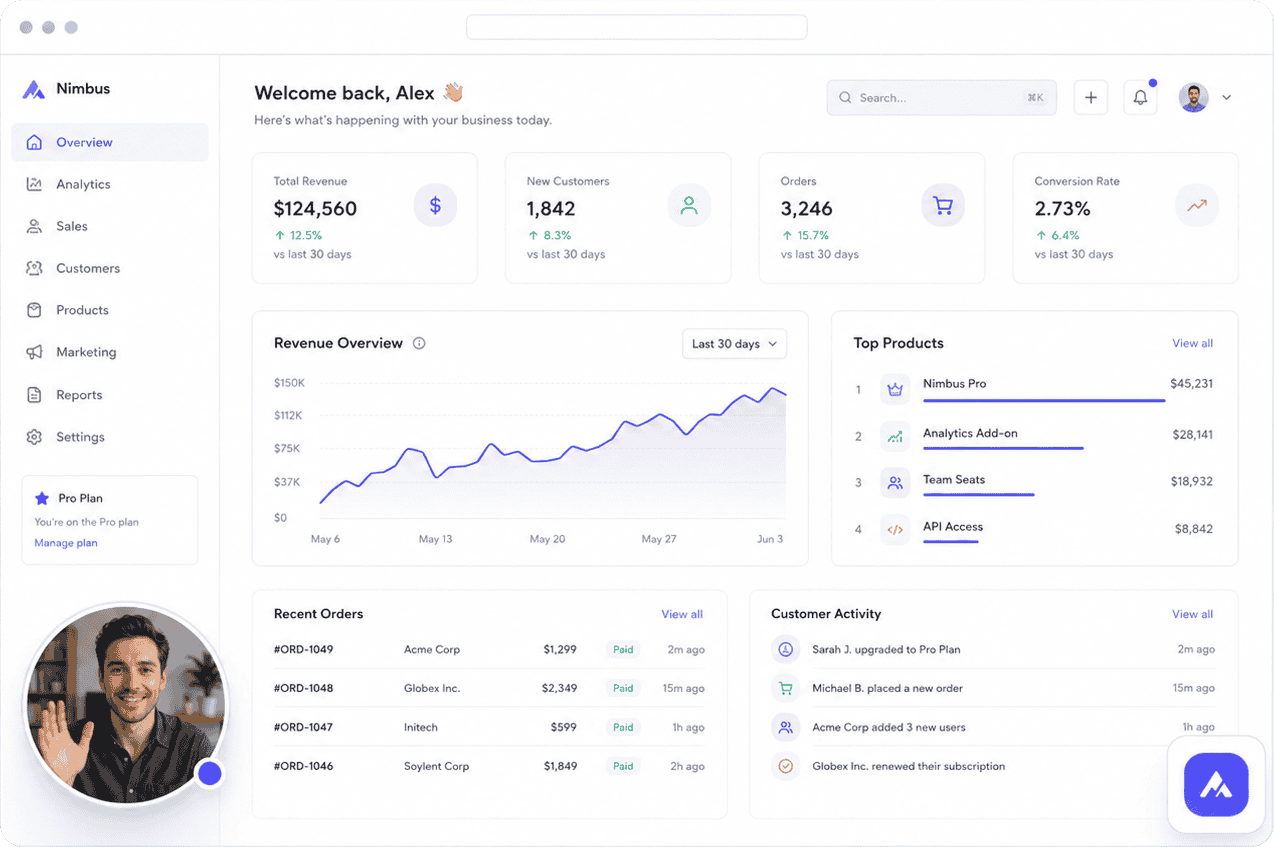Click the Team Seats users icon
The width and height of the screenshot is (1274, 847).
pos(895,483)
